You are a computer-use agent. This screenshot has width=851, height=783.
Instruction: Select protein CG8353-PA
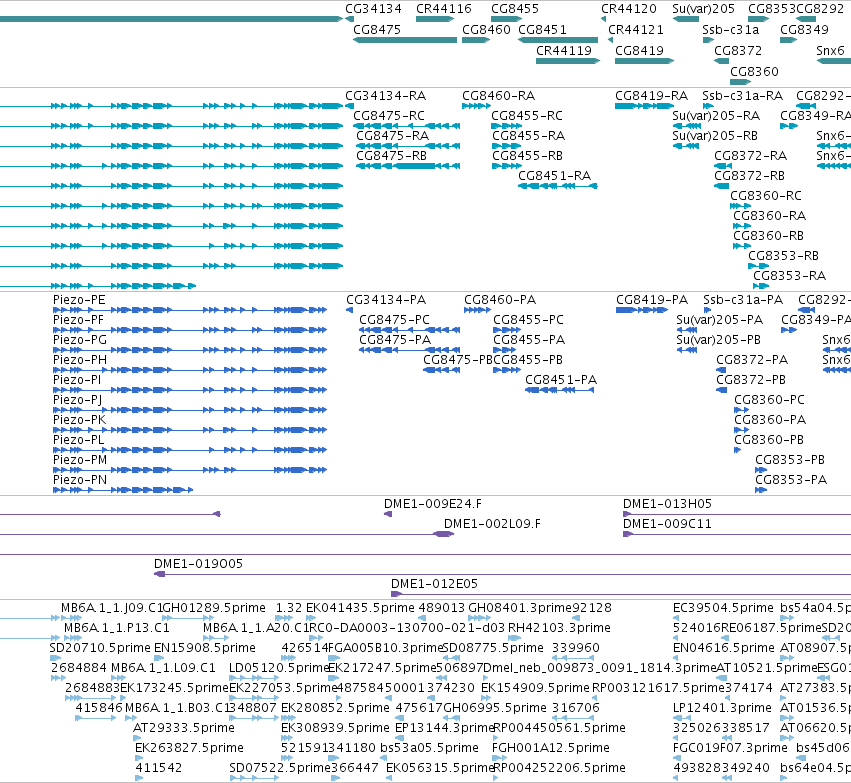coord(791,480)
